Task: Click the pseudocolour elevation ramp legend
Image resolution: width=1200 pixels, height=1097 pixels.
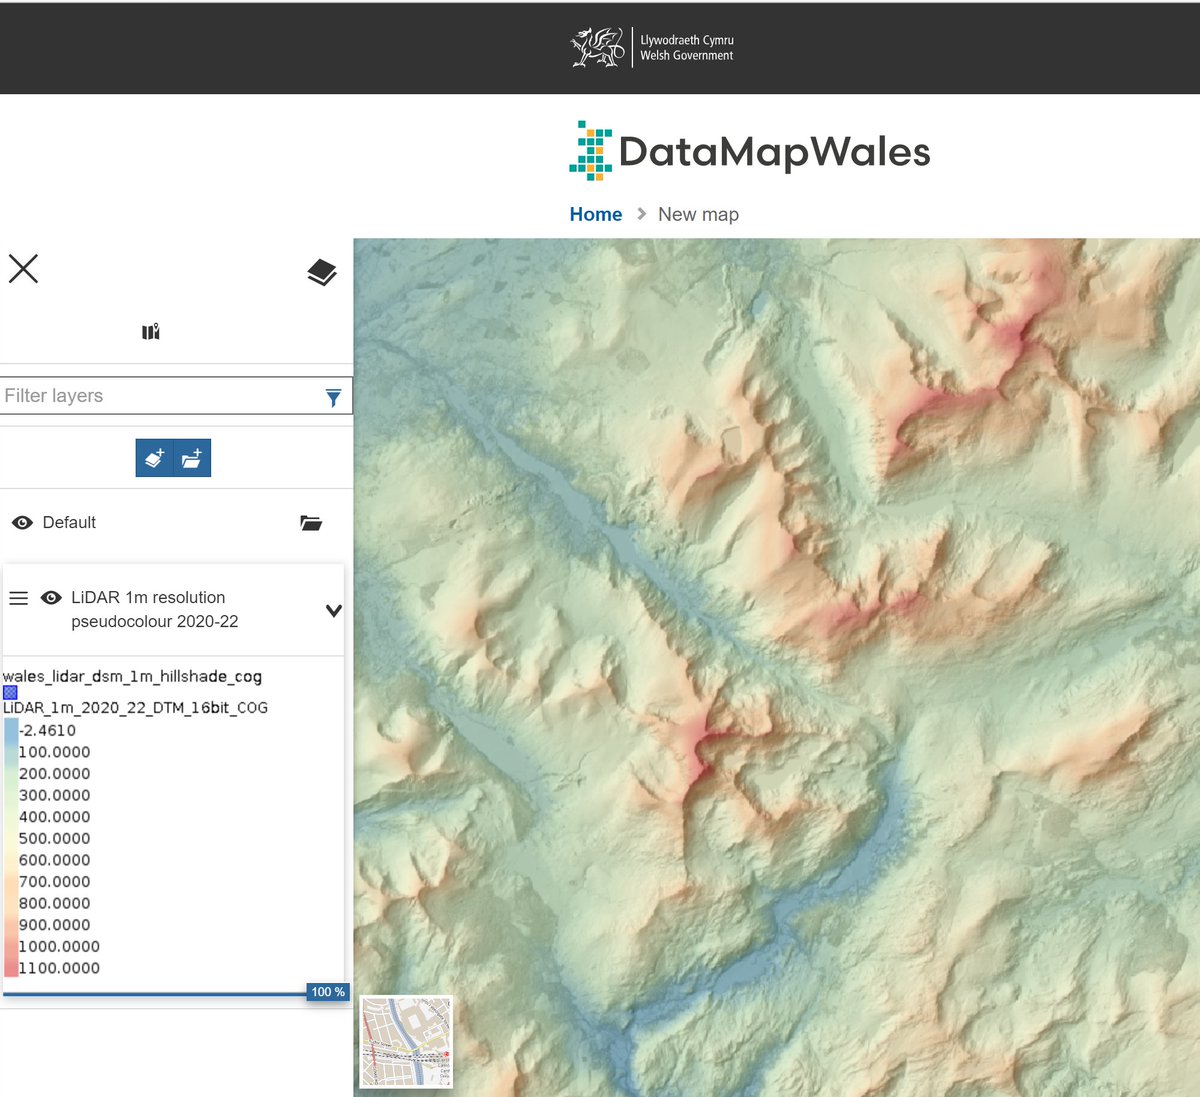Action: pyautogui.click(x=11, y=848)
